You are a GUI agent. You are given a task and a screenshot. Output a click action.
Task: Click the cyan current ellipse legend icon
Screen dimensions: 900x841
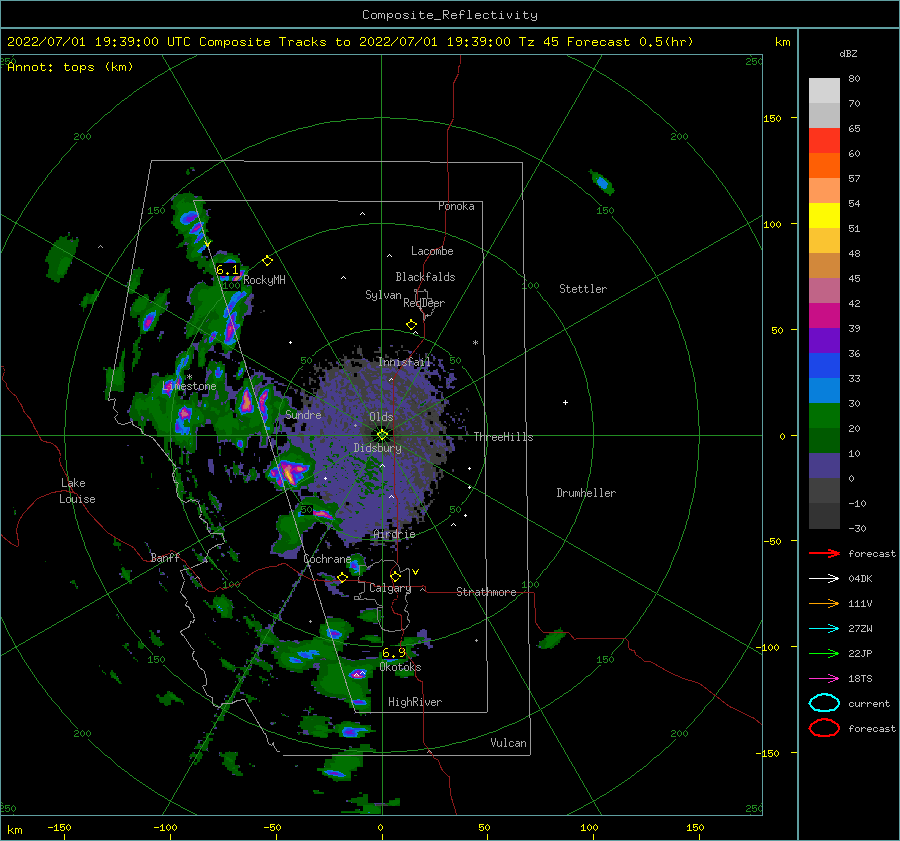coord(824,703)
